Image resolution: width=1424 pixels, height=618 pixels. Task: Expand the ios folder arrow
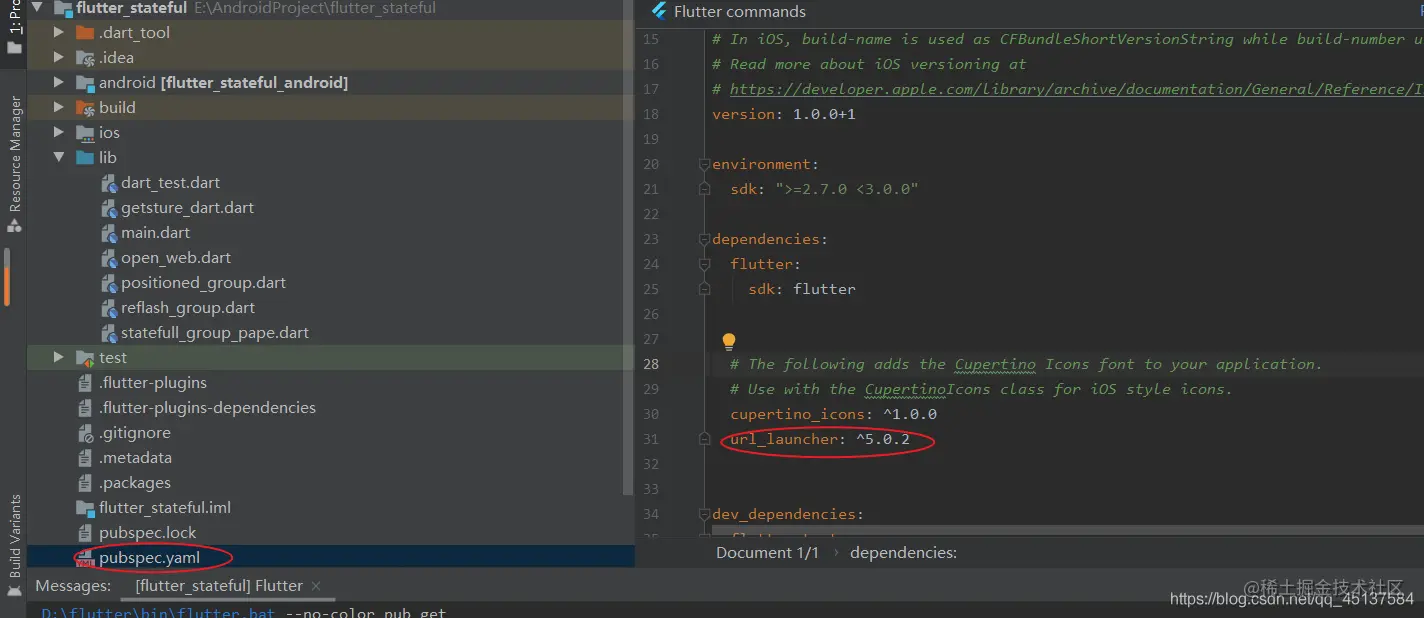tap(58, 132)
